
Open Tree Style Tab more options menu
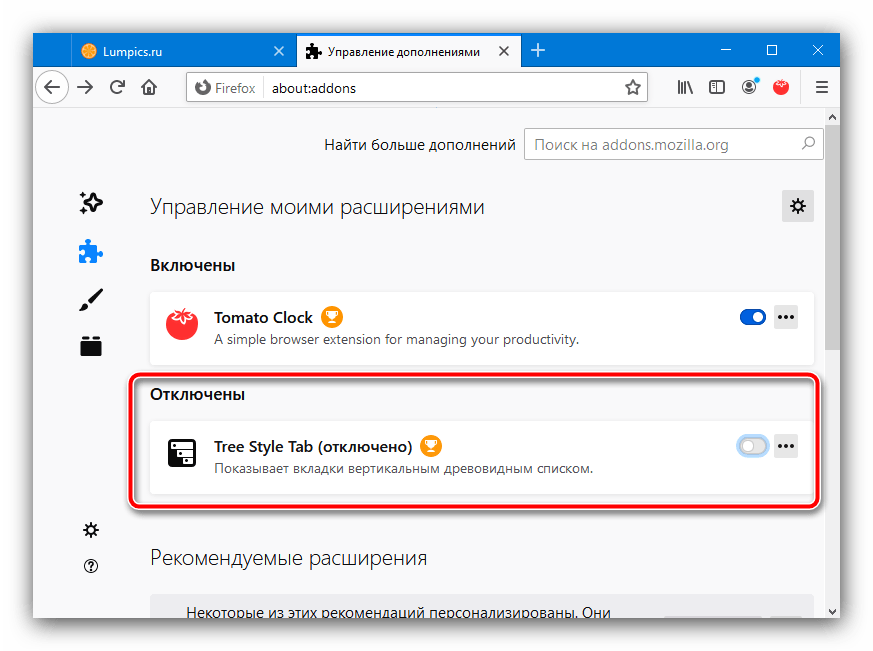point(786,446)
